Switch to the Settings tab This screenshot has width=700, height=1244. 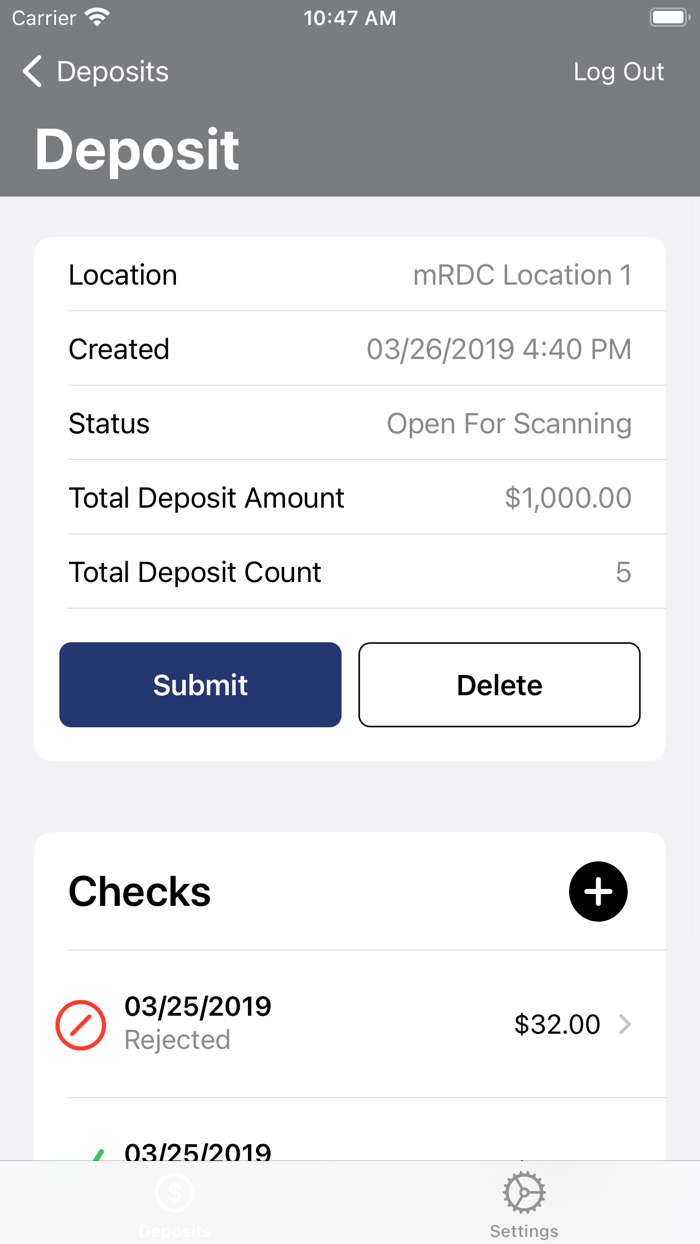point(523,1203)
